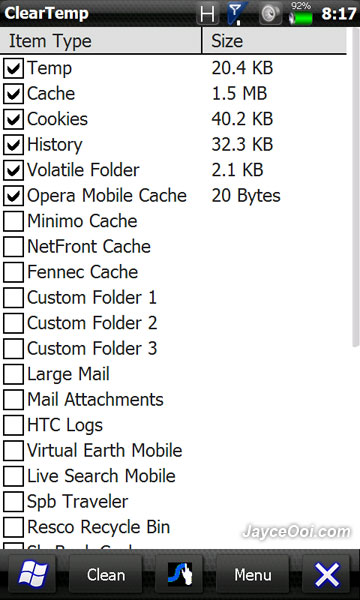Screen dimensions: 360x600
Task: Tap the Clean button
Action: point(106,574)
